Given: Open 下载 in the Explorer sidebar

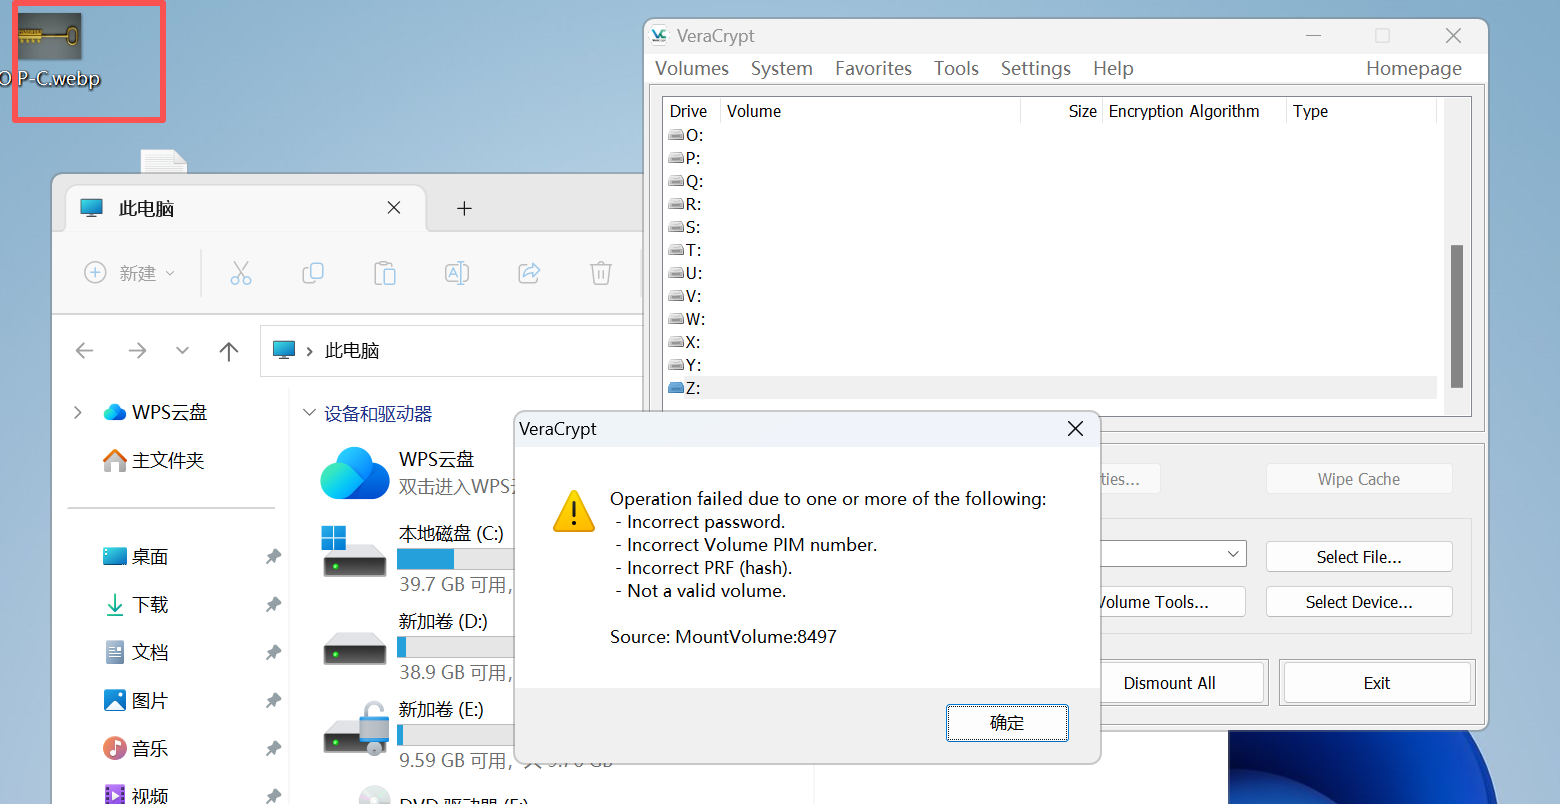Looking at the screenshot, I should [137, 605].
